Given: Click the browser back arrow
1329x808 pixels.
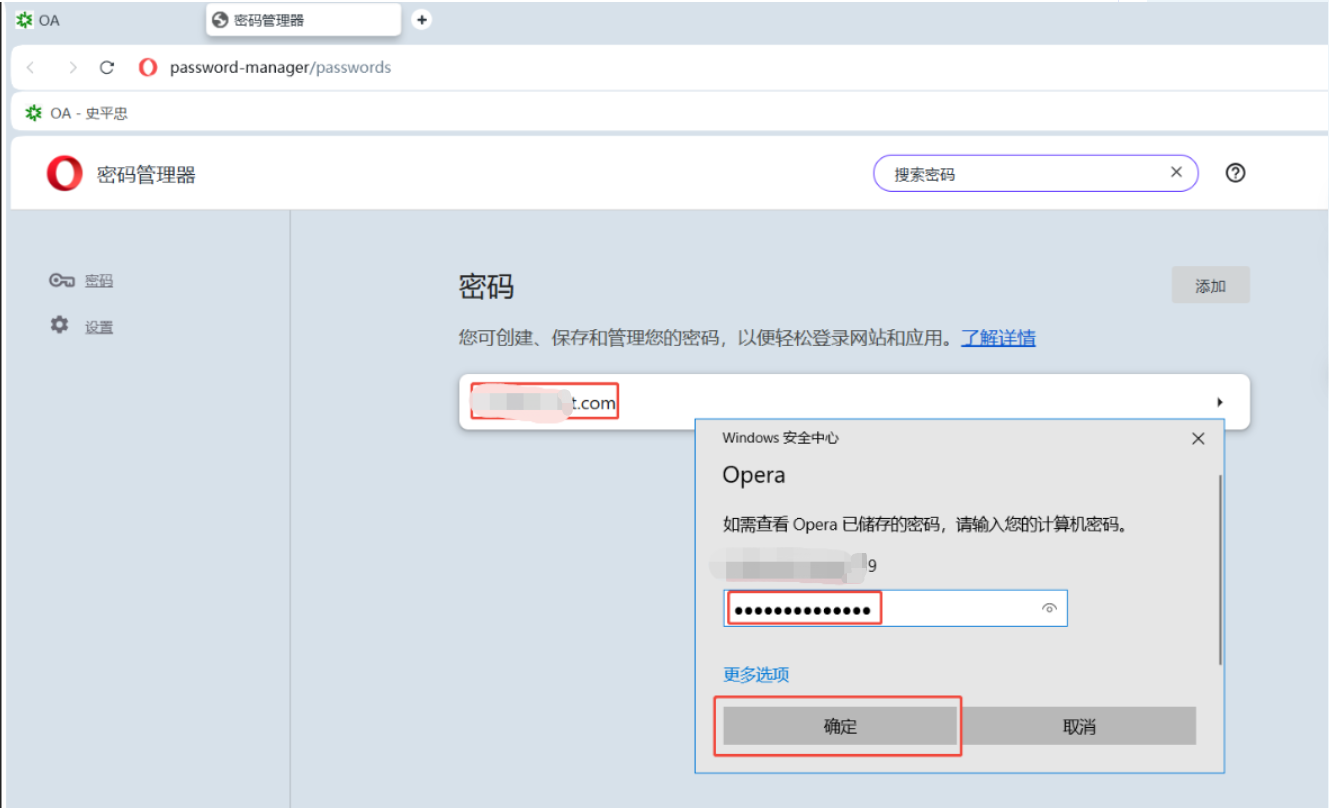Looking at the screenshot, I should coord(31,68).
